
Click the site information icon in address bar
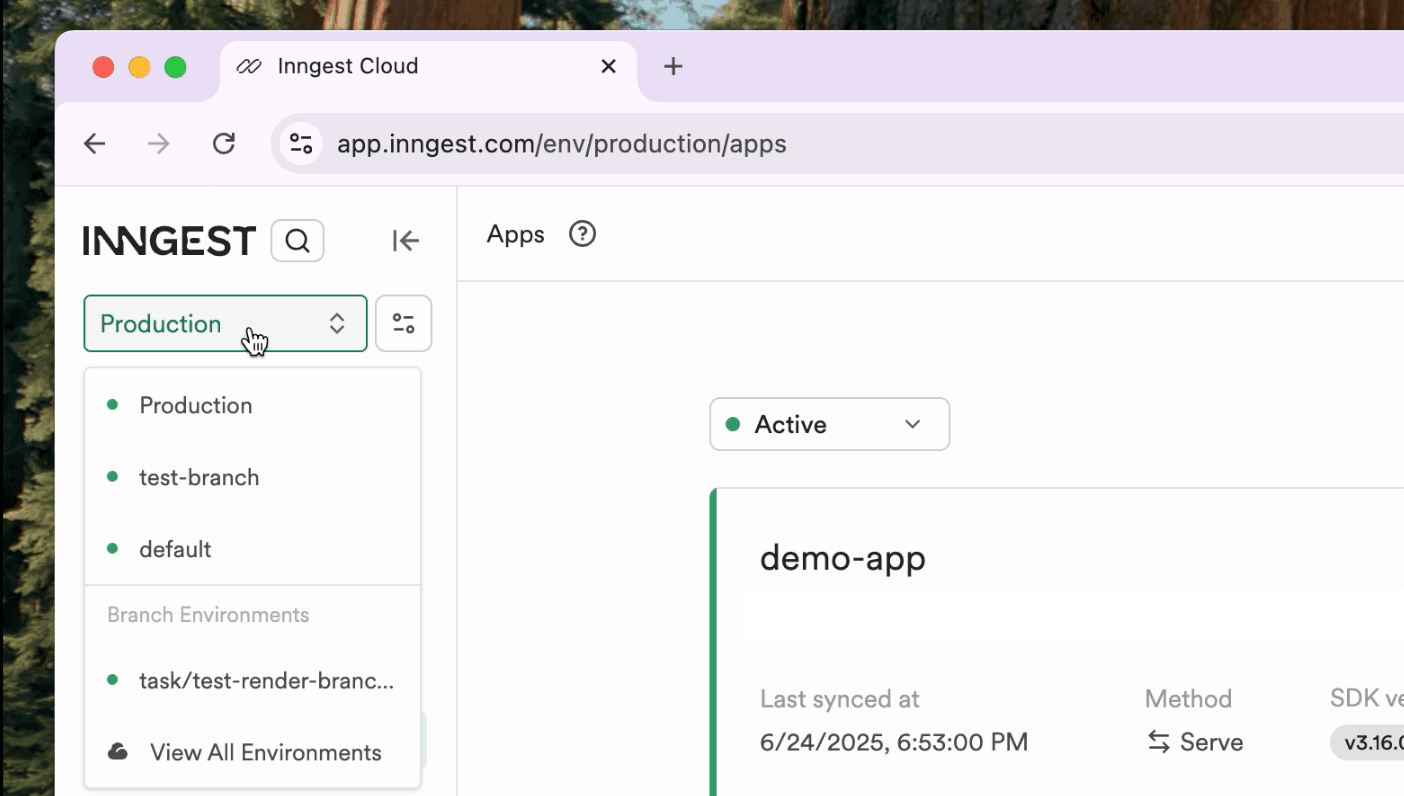point(301,142)
